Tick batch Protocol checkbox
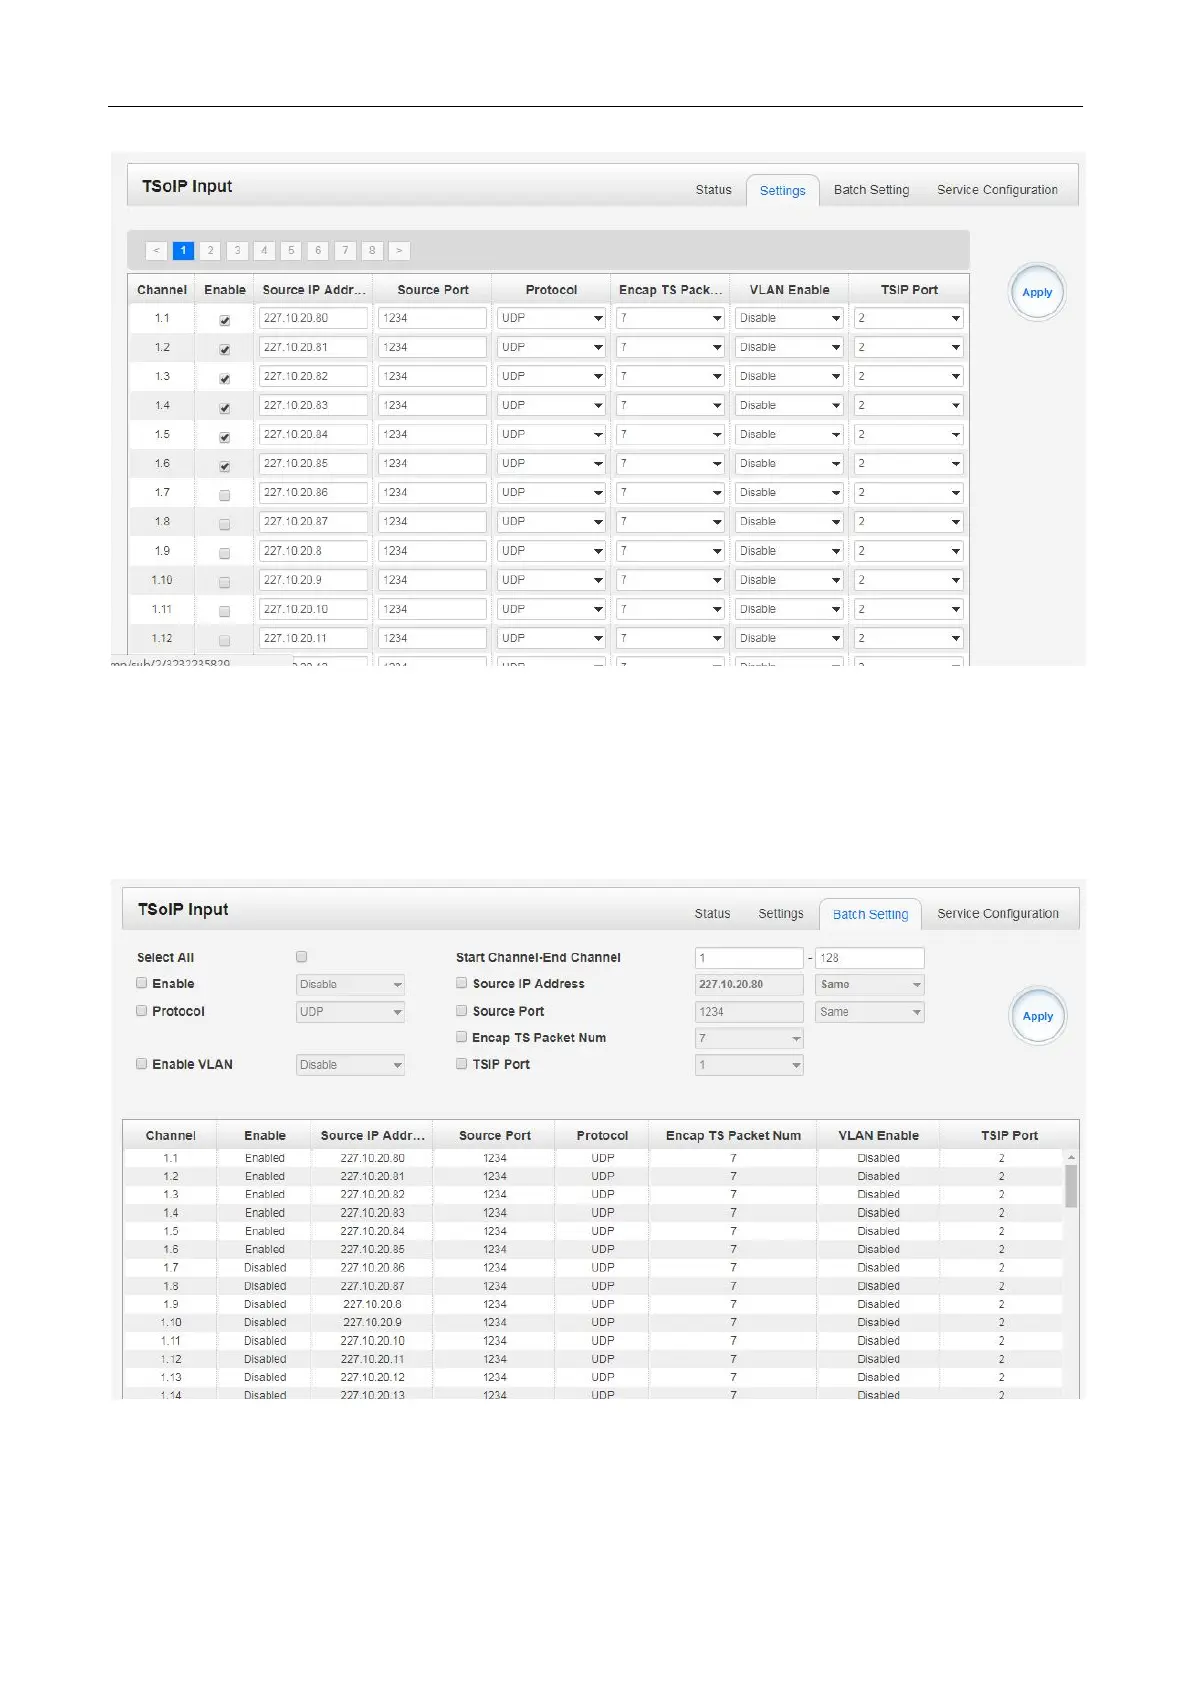The height and width of the screenshot is (1684, 1191). tap(142, 1011)
